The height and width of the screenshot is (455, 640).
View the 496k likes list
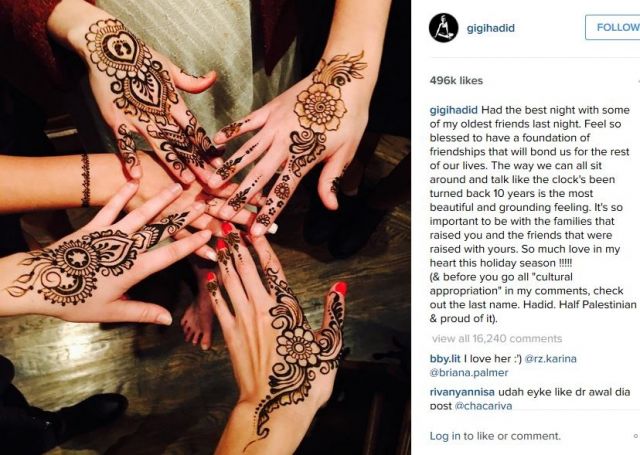pos(456,80)
